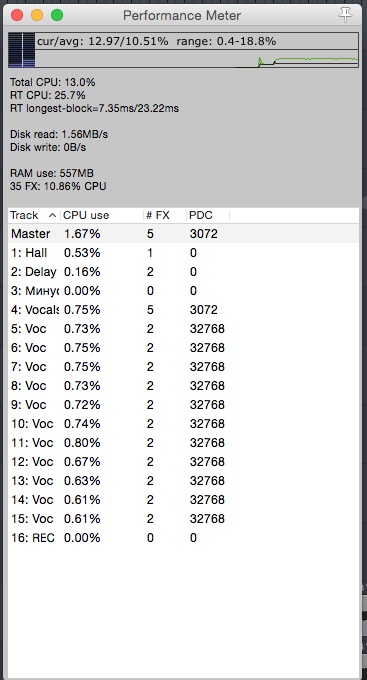Select the 3: Минус track row
This screenshot has height=680, width=367.
pos(184,291)
